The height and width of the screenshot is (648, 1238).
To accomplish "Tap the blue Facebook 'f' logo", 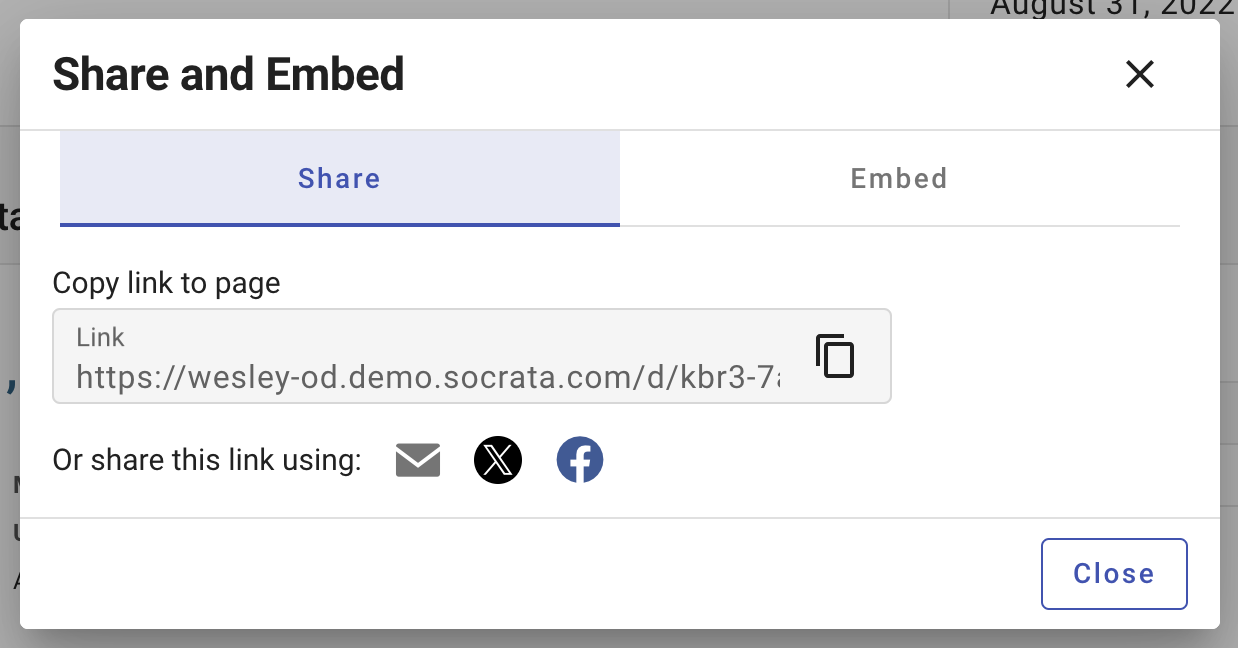I will (580, 461).
